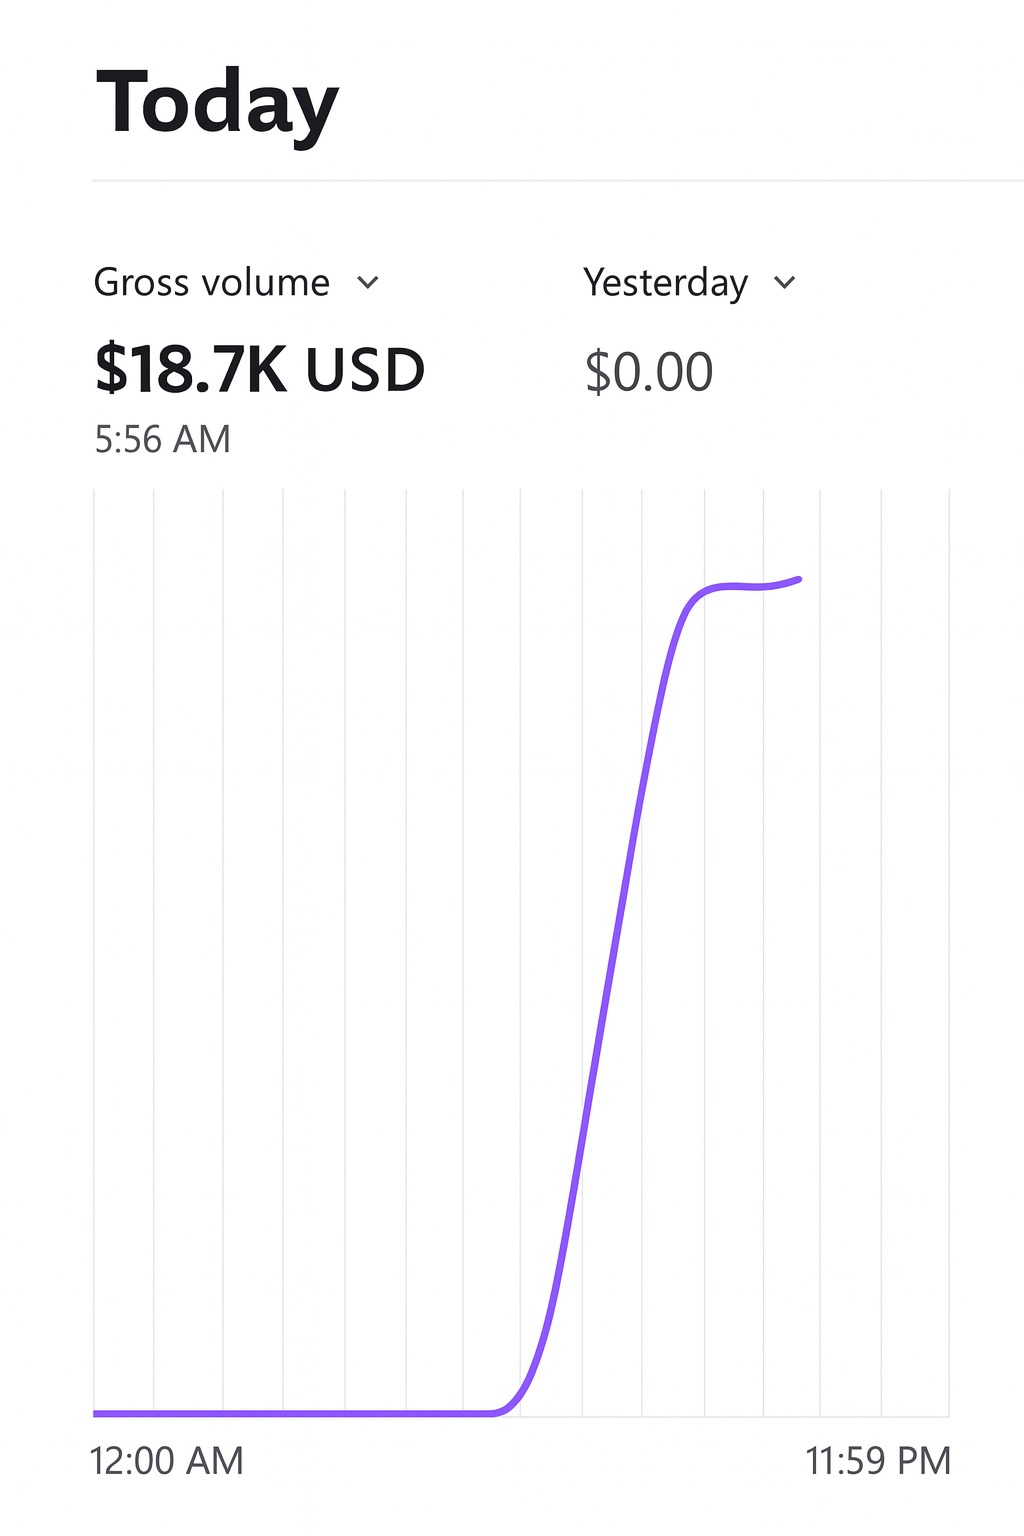1024x1536 pixels.
Task: Click the right end tip of the purple line
Action: click(x=798, y=579)
